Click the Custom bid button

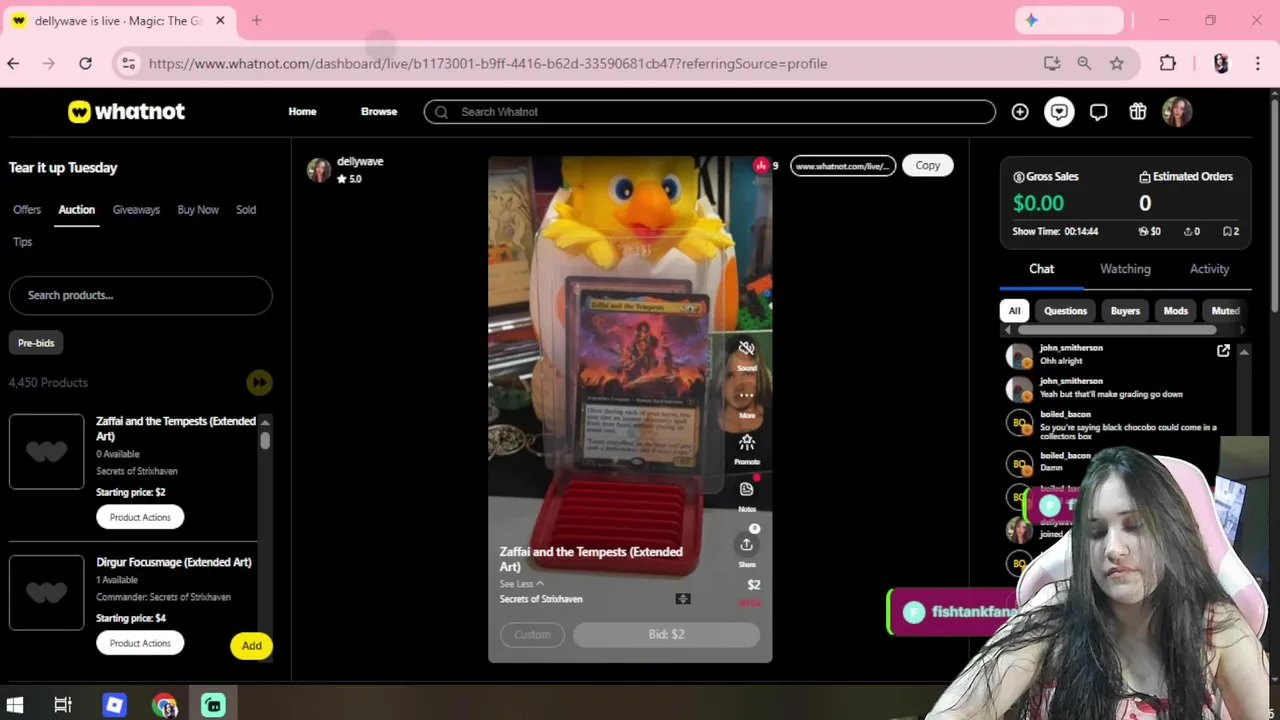click(x=532, y=635)
